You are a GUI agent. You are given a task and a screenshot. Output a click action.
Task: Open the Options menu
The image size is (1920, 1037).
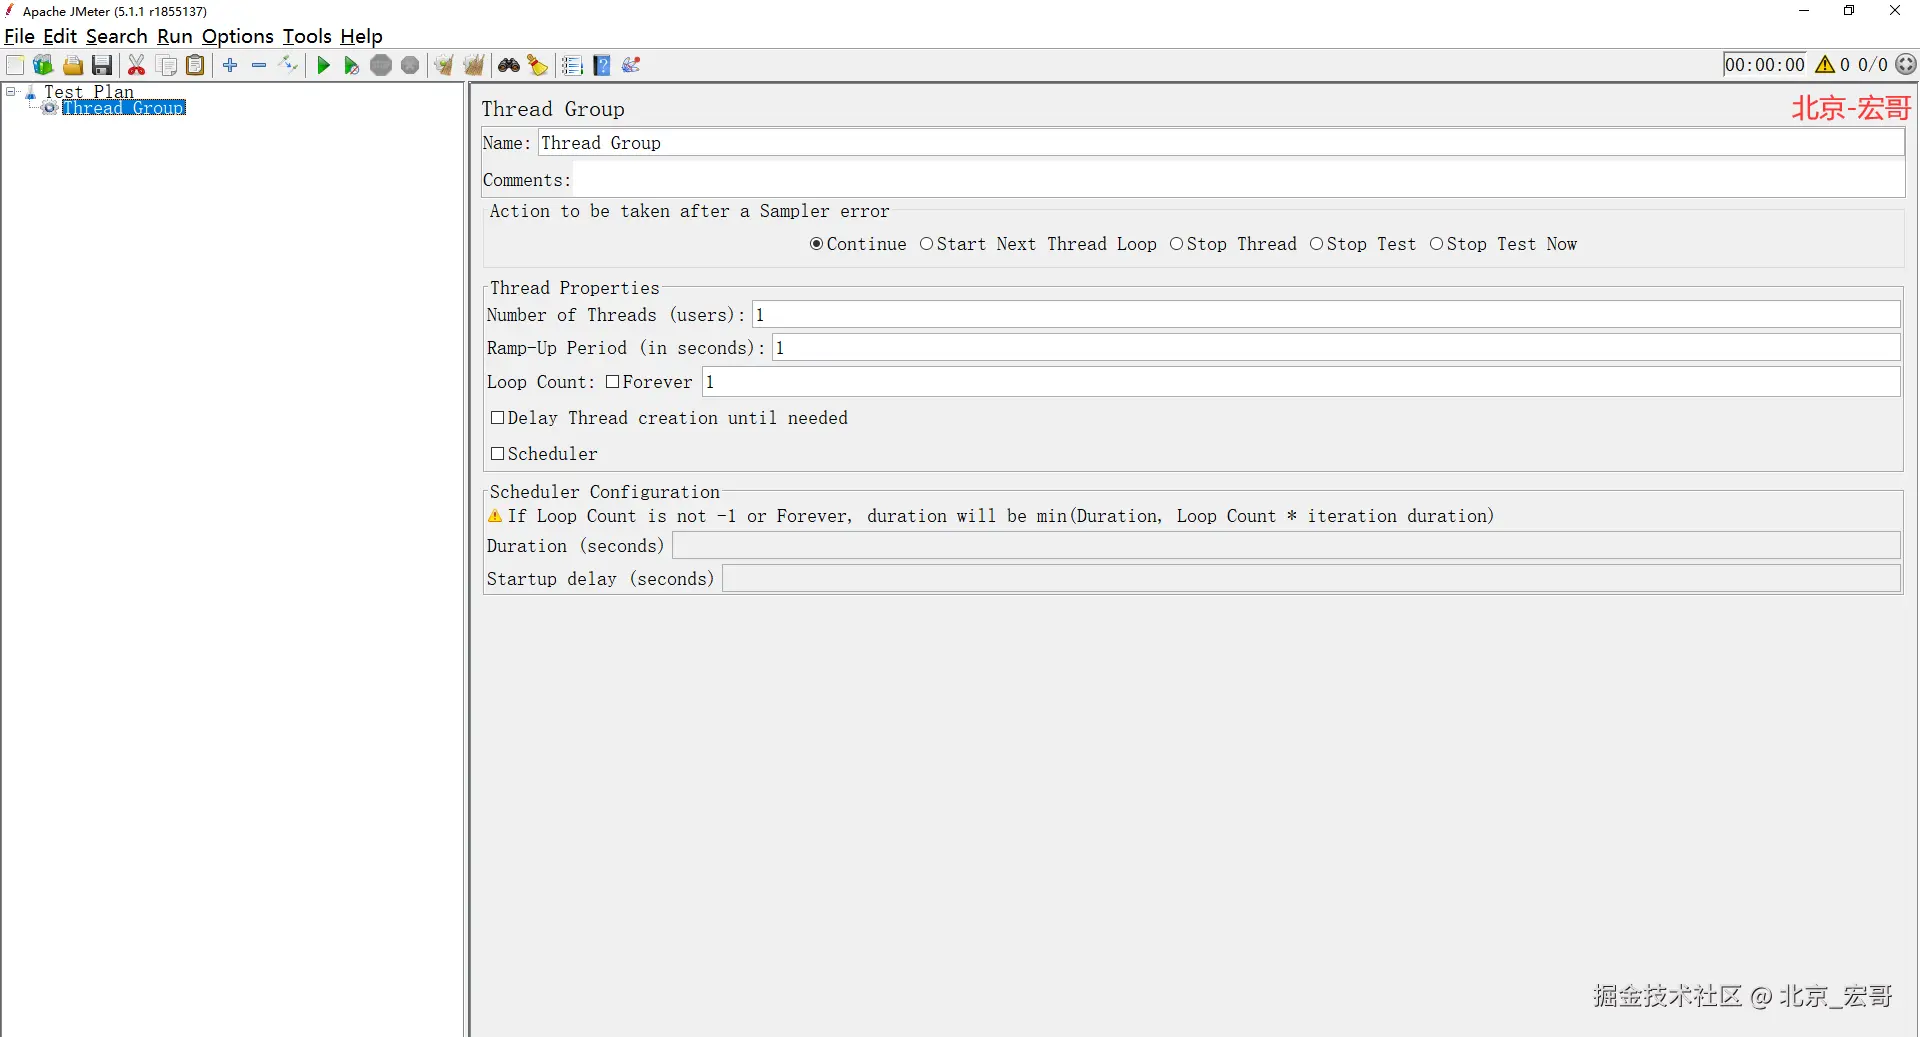point(238,36)
